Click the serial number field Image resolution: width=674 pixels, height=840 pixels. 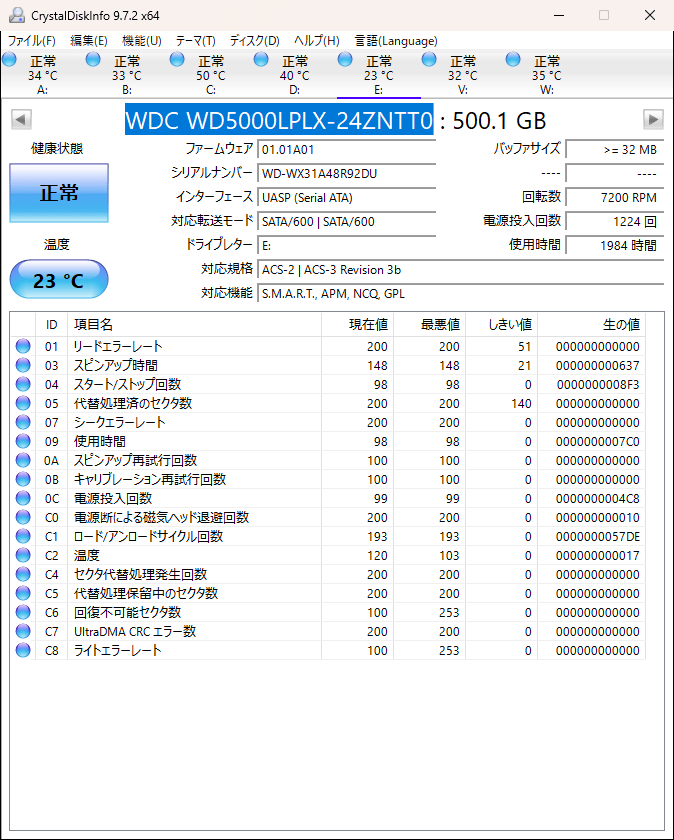click(346, 173)
